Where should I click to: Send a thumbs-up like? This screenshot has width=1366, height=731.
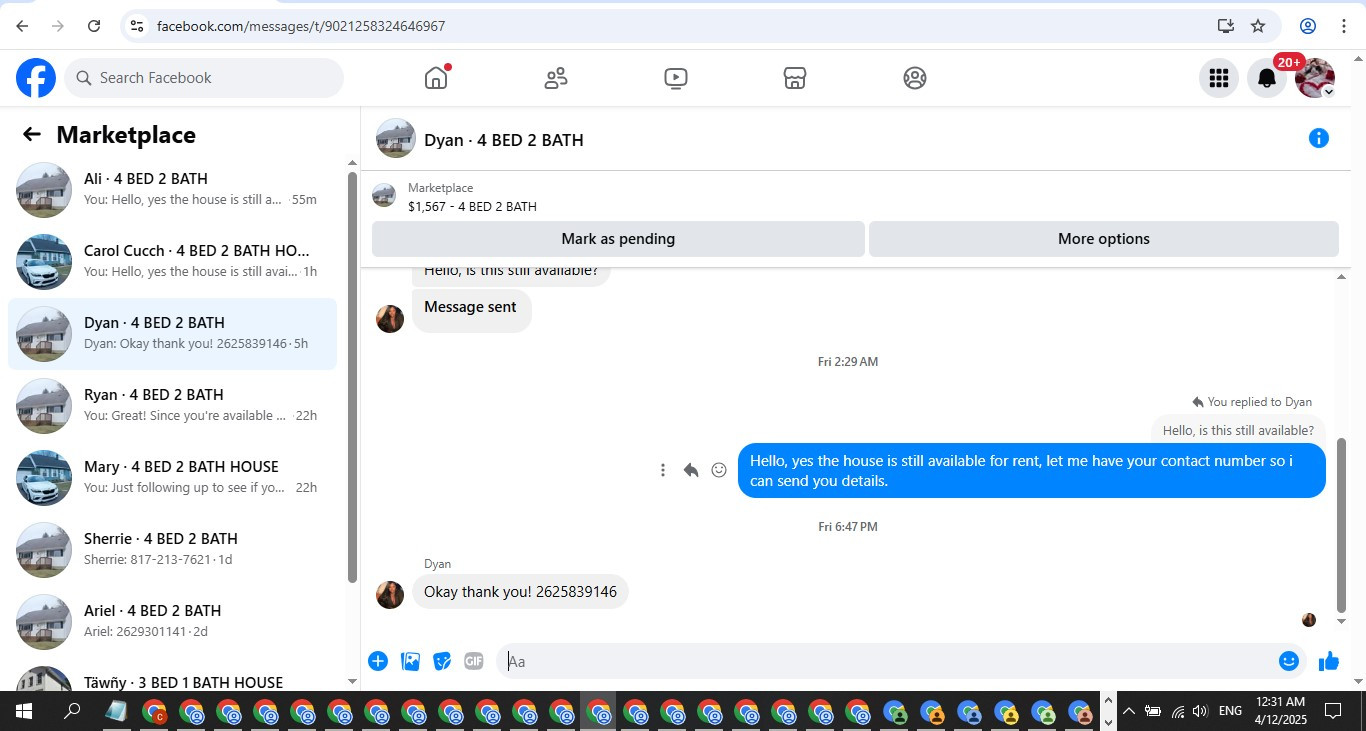click(1329, 661)
